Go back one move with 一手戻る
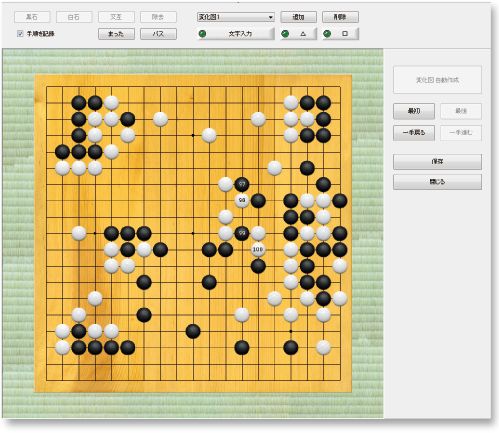 pos(414,133)
